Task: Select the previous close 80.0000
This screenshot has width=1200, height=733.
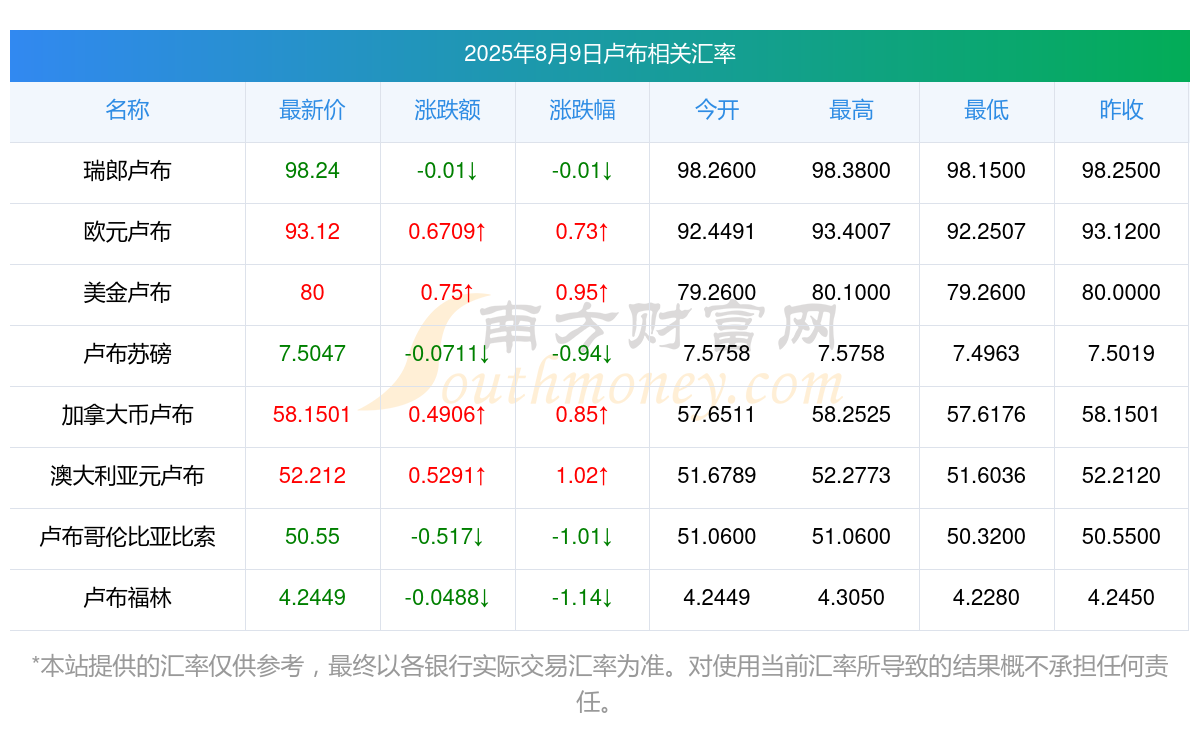Action: point(1121,293)
